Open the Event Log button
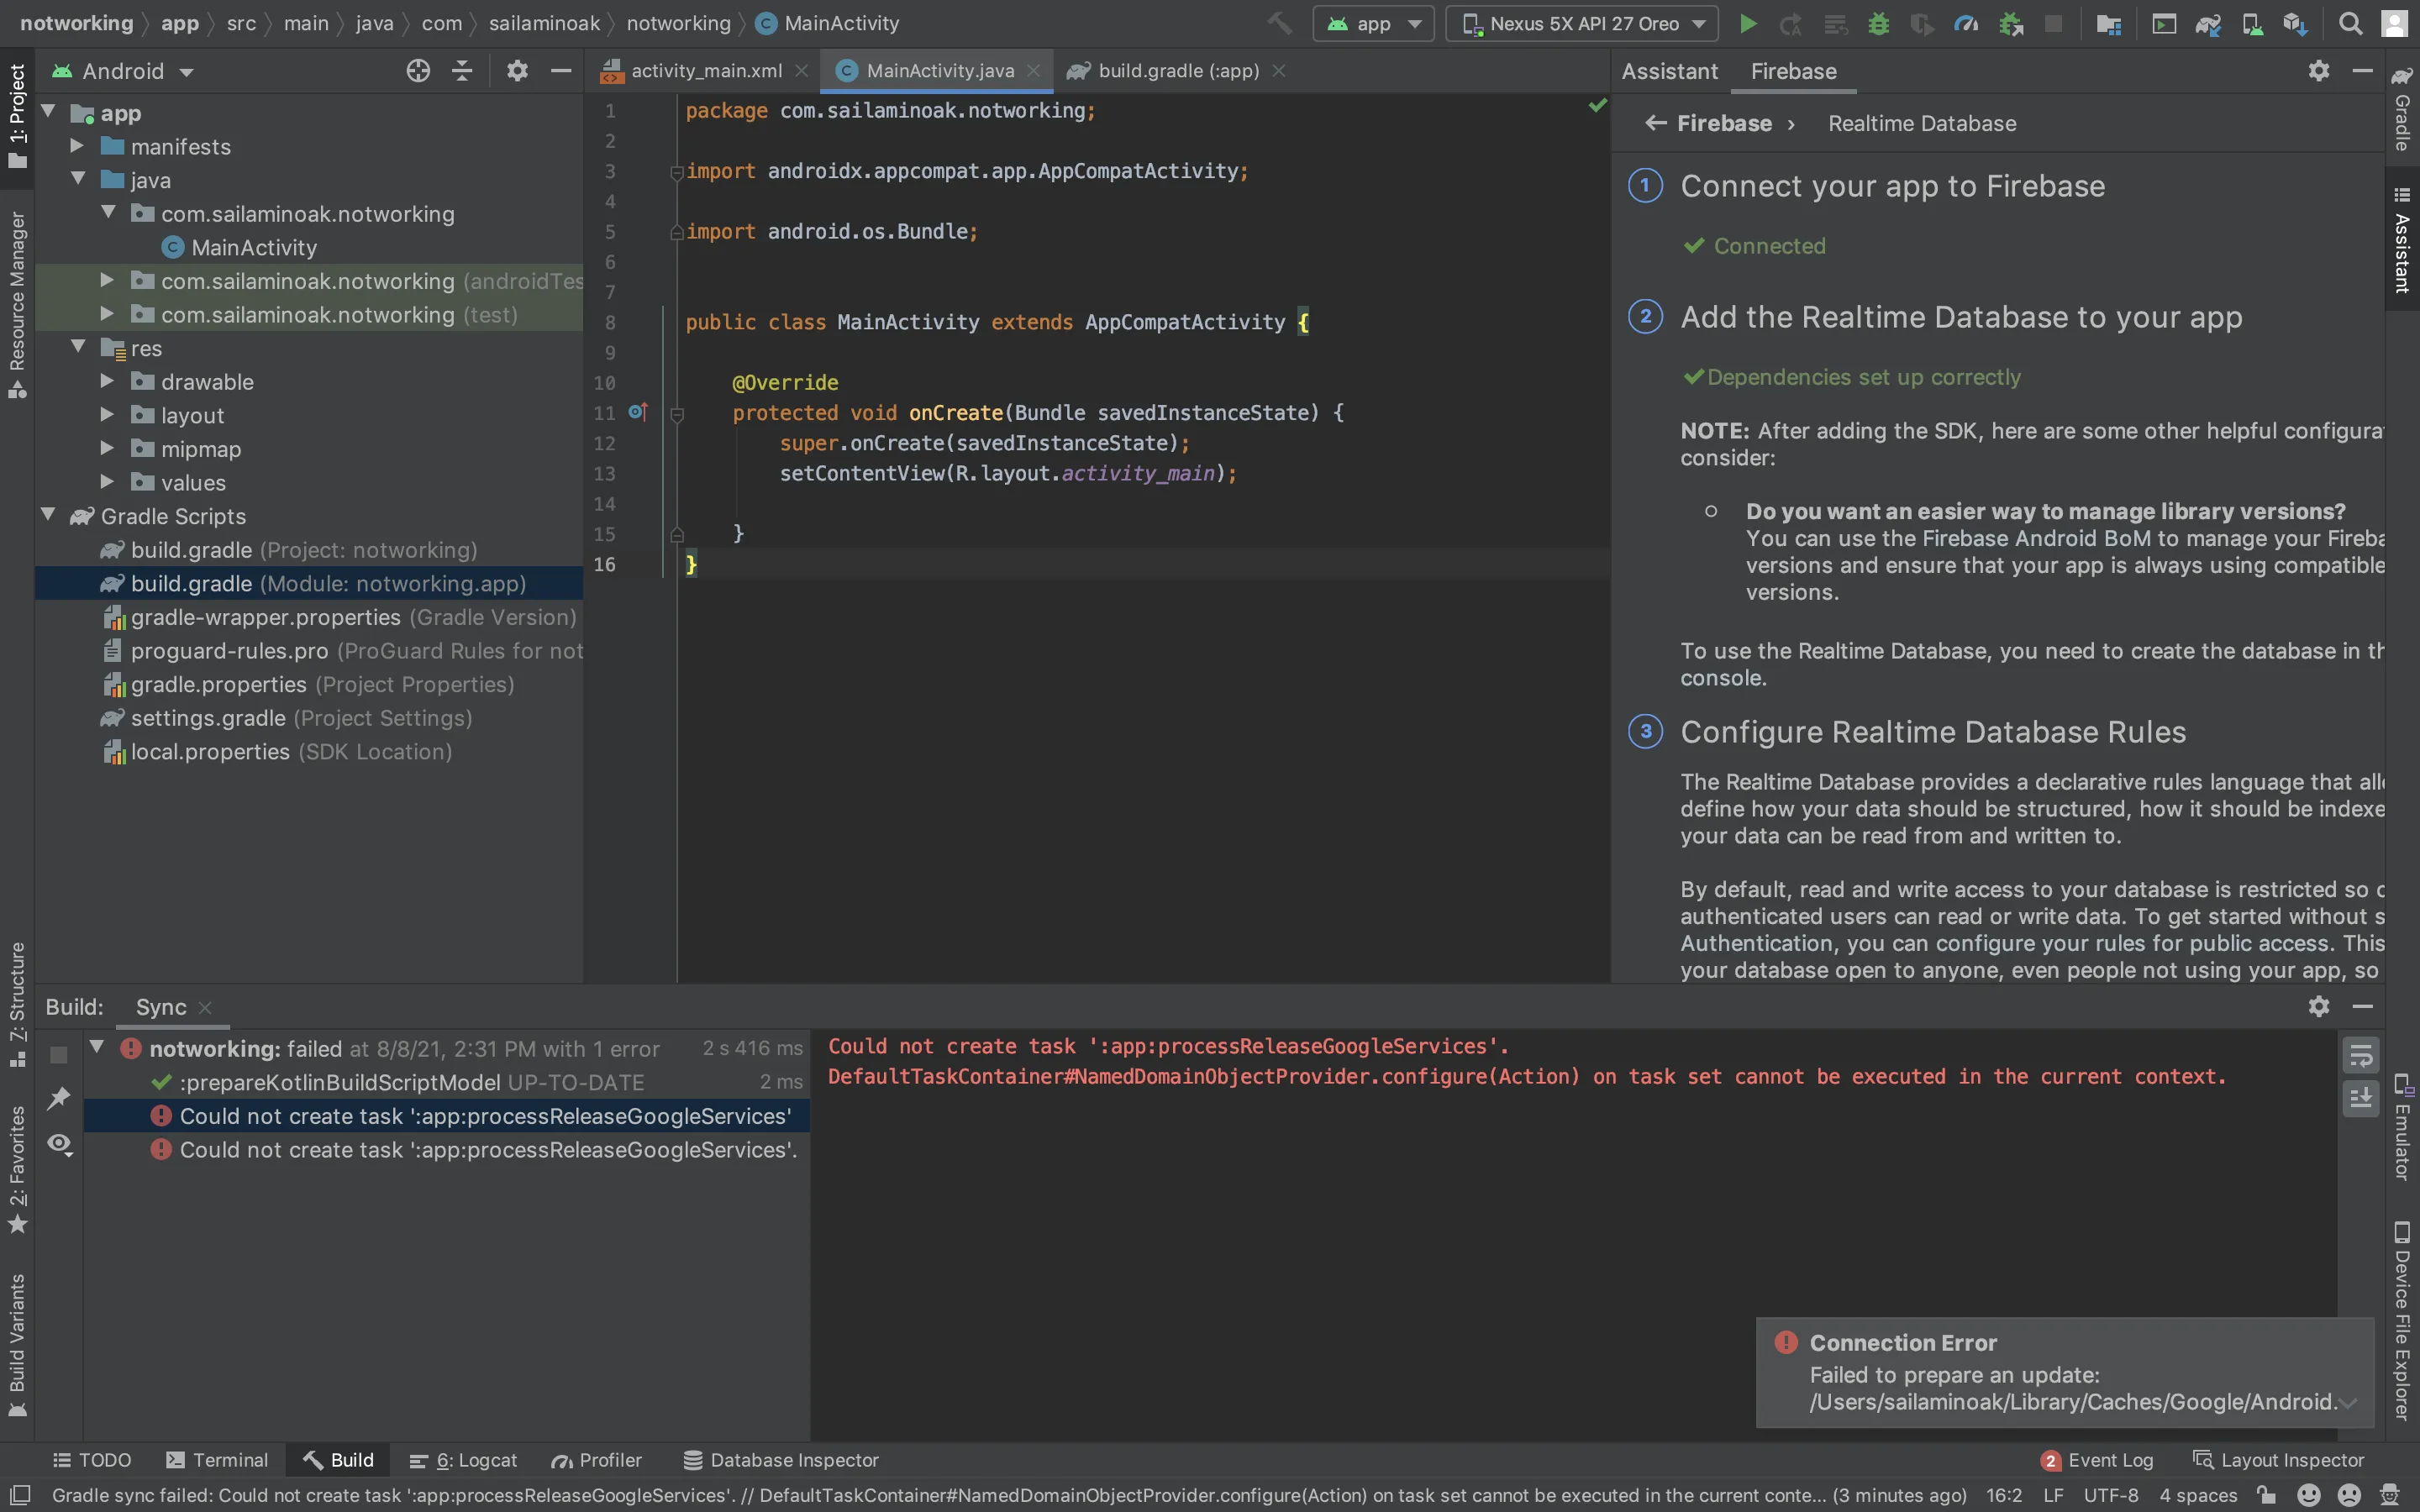Screen dimensions: 2420x1512 coord(2097,1460)
